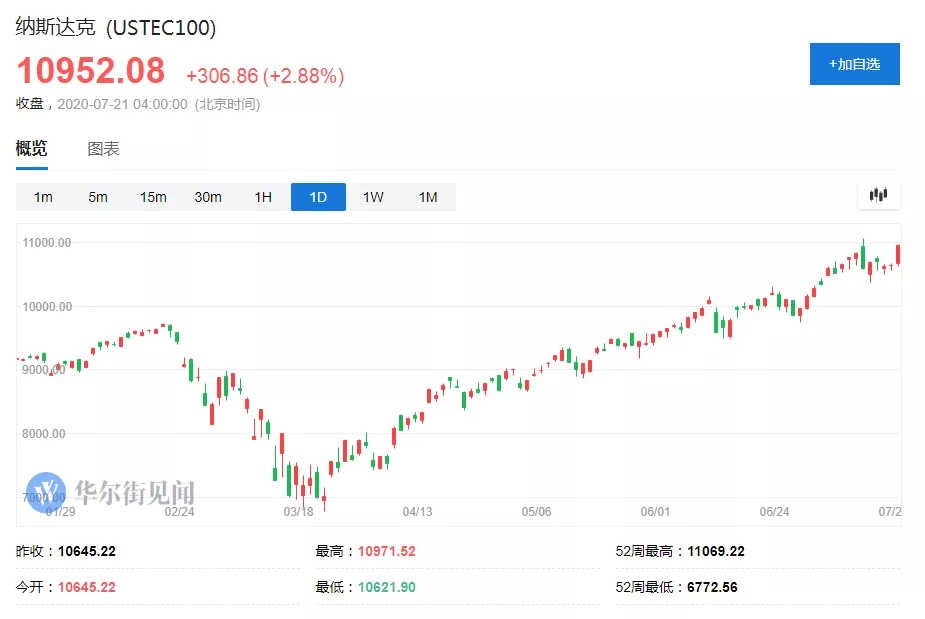Click the 52周最高 value 11069.22
Image resolution: width=925 pixels, height=619 pixels.
[x=716, y=551]
